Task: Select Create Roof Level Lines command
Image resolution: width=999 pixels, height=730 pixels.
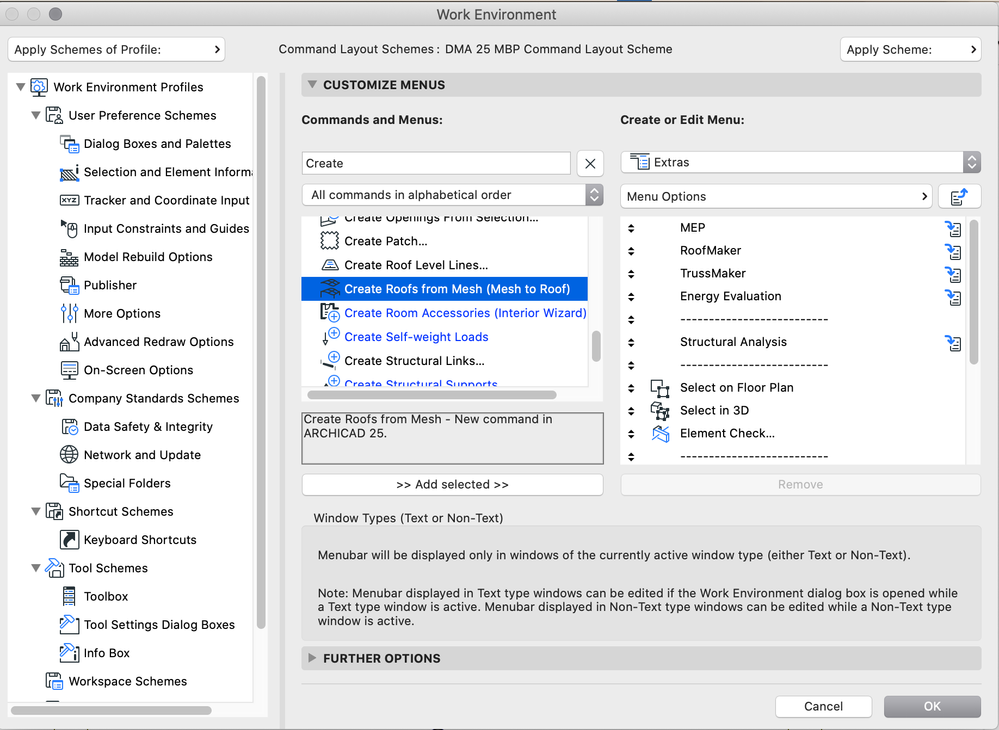Action: tap(444, 265)
